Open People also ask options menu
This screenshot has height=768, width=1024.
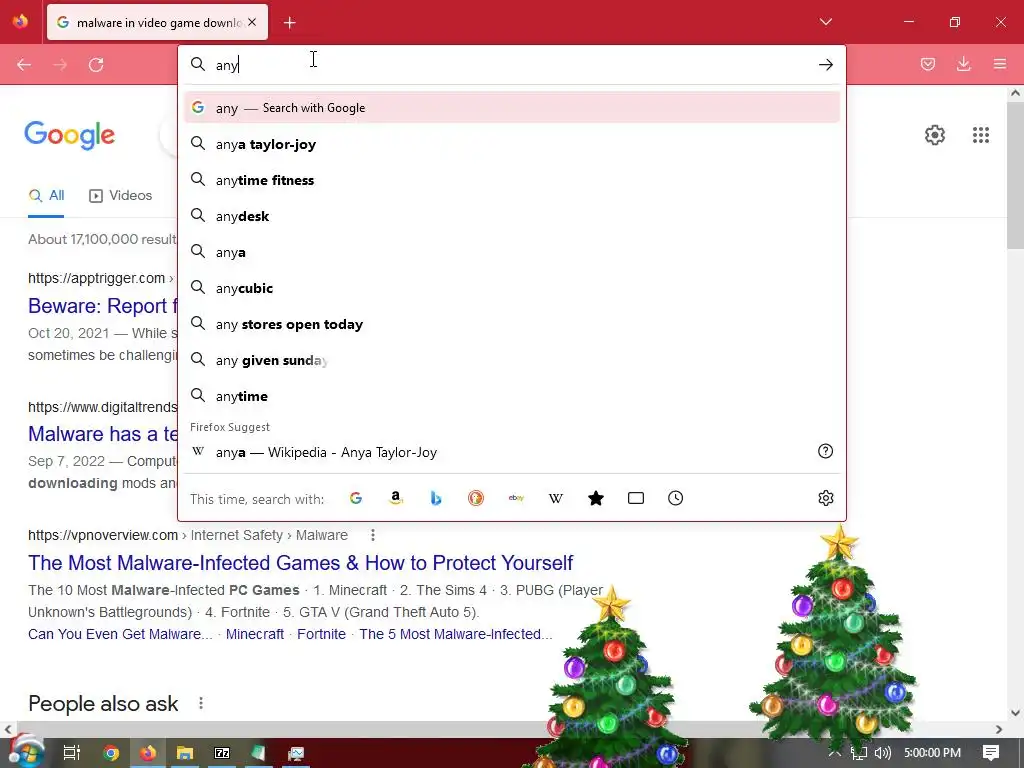coord(201,703)
